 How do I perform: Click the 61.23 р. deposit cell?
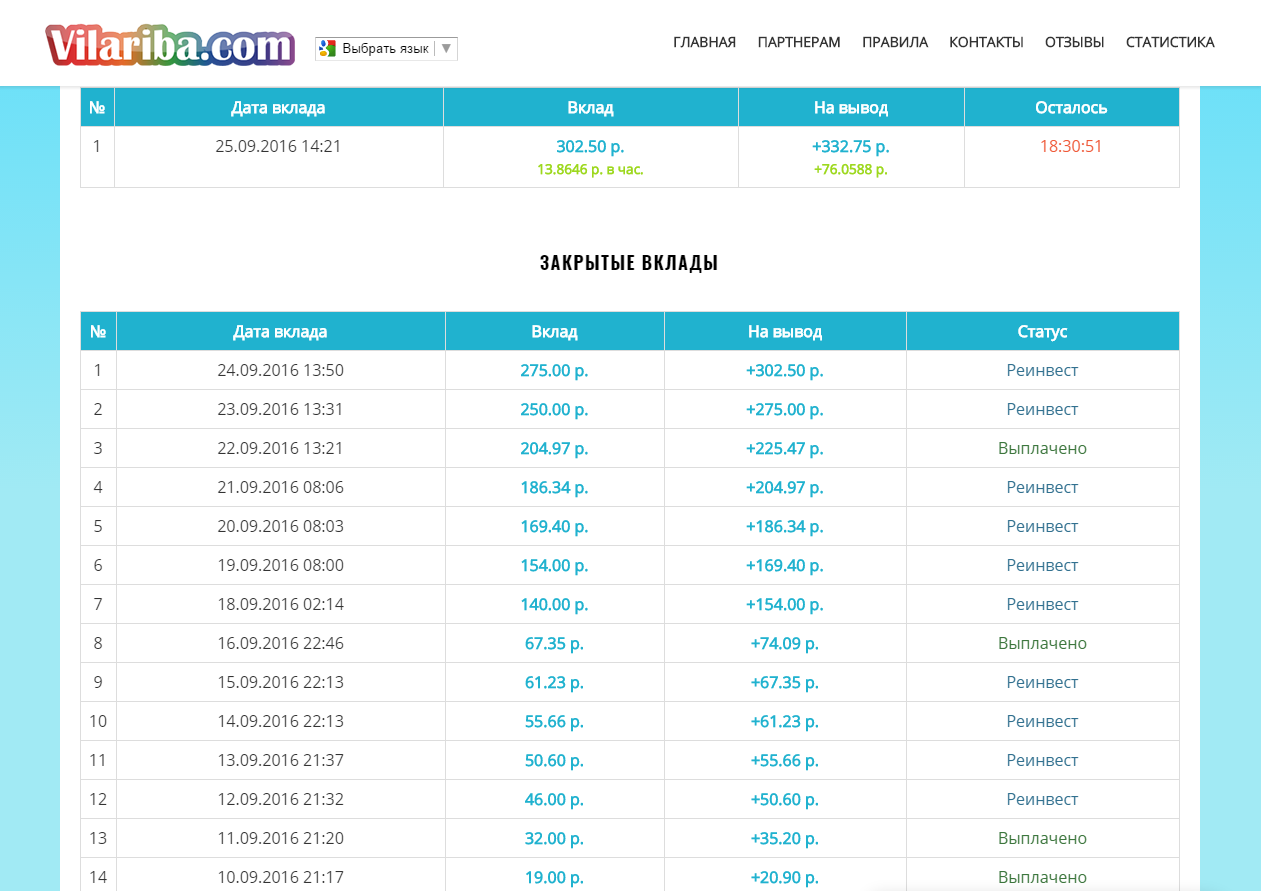pos(554,682)
